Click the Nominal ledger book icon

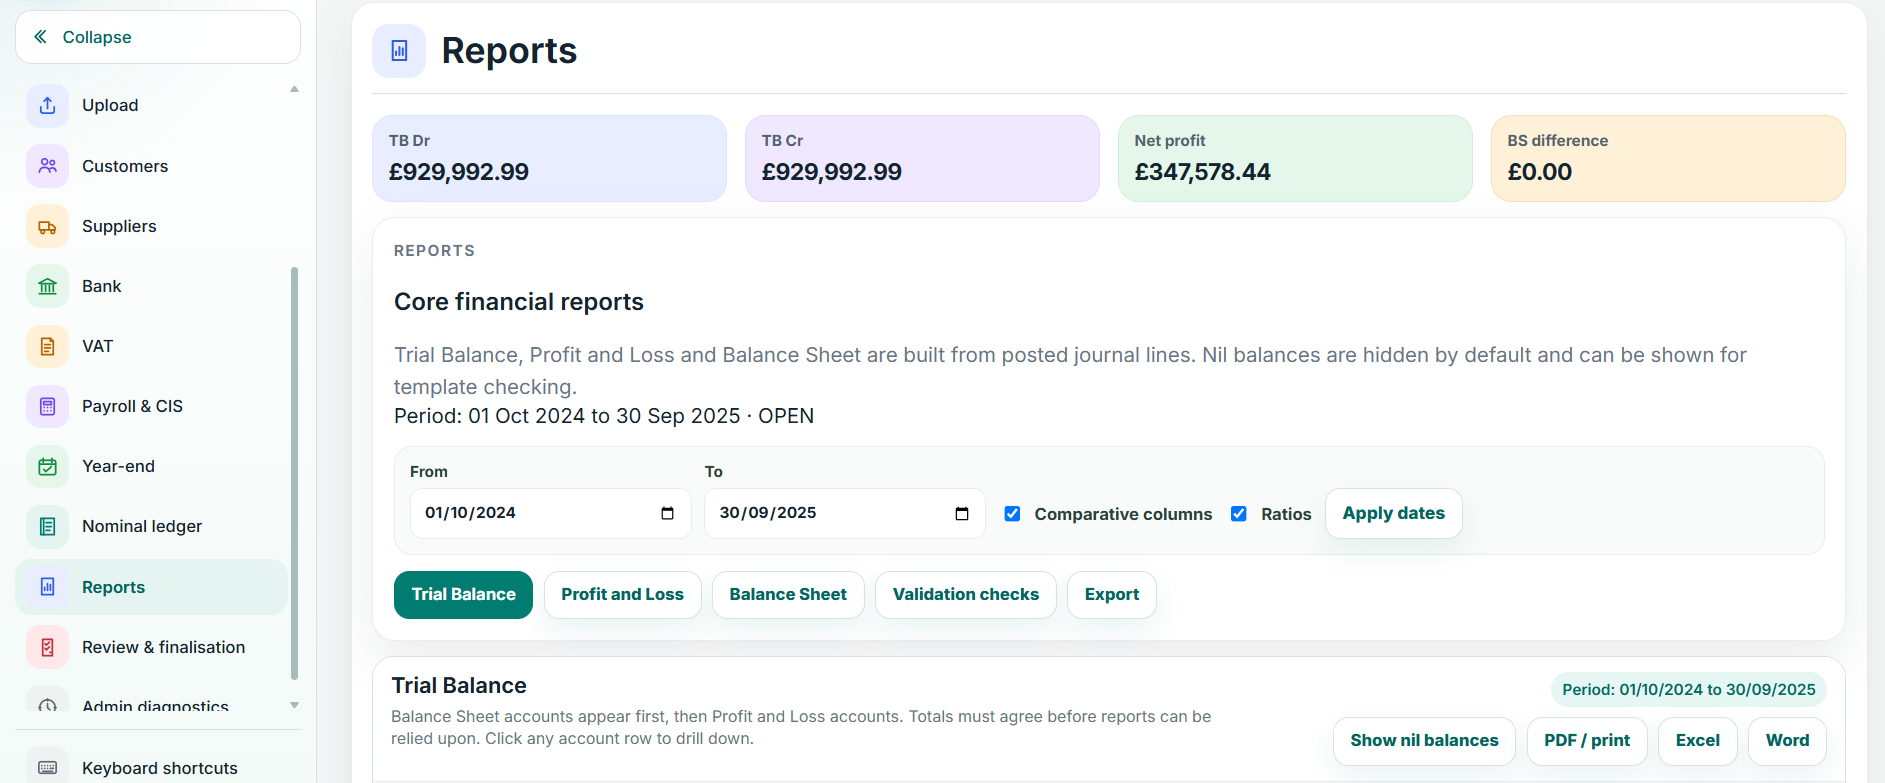tap(47, 526)
